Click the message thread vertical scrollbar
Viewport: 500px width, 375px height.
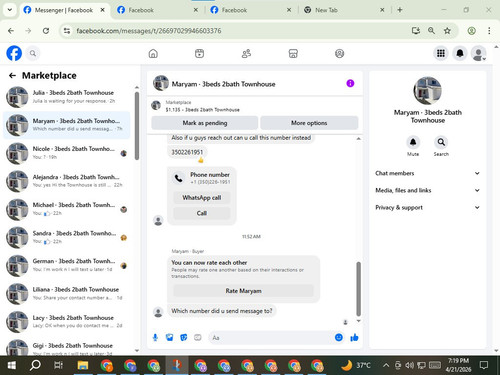click(359, 289)
